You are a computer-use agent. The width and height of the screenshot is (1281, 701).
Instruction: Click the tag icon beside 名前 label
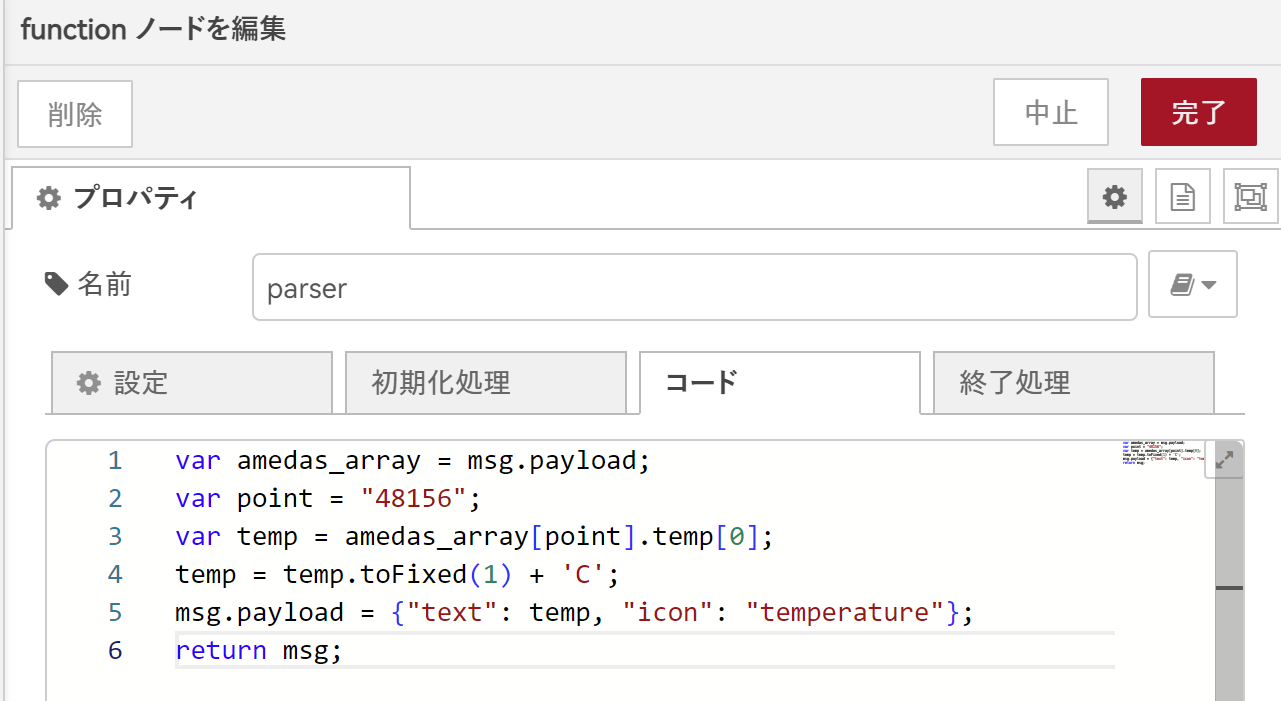(56, 284)
